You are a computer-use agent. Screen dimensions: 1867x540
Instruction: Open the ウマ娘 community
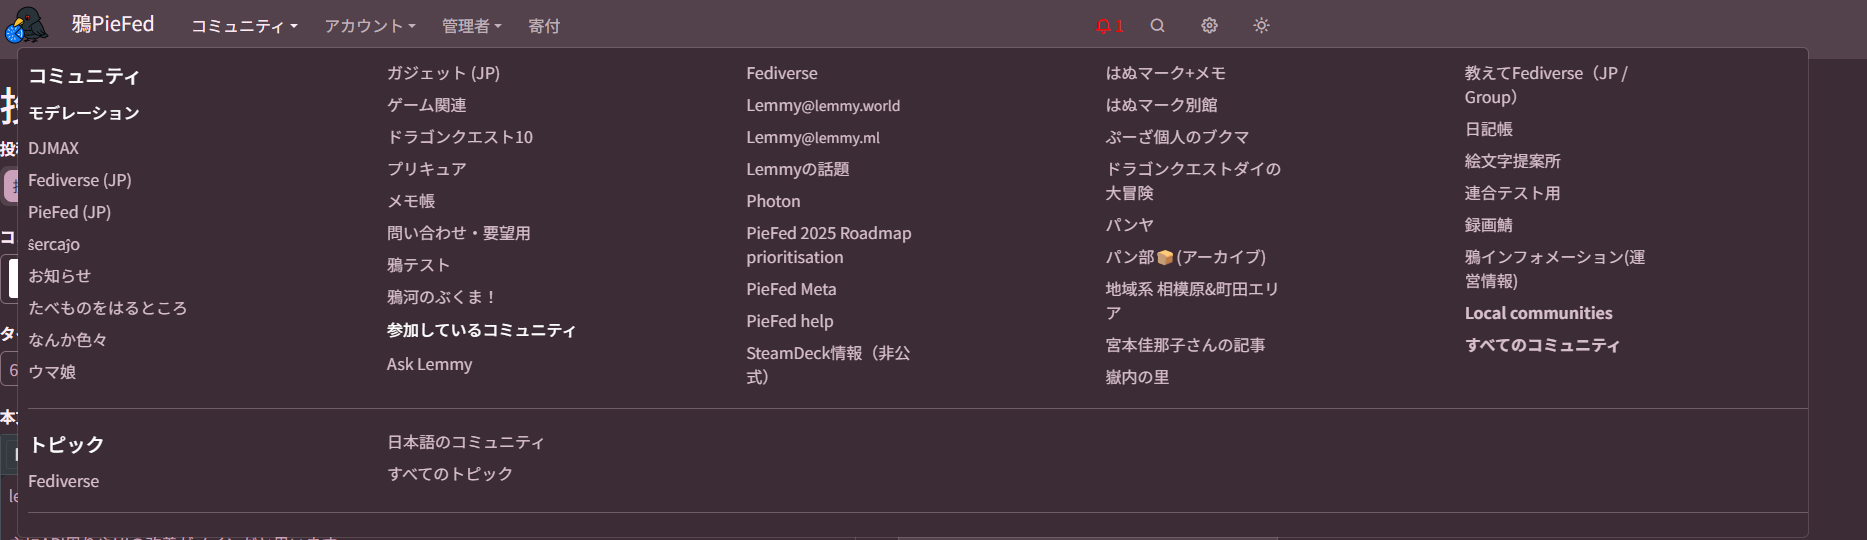coord(52,372)
